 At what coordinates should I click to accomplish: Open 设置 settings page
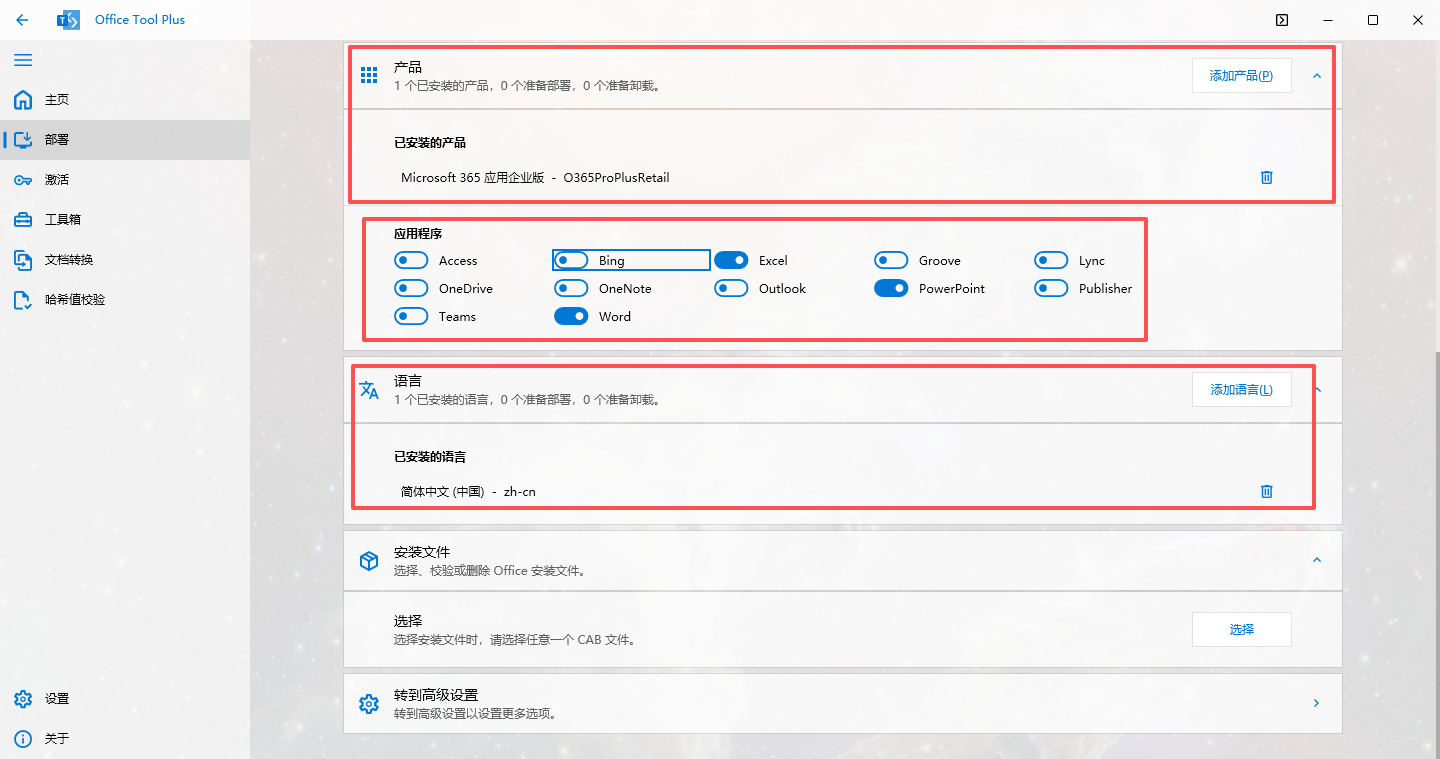point(125,699)
